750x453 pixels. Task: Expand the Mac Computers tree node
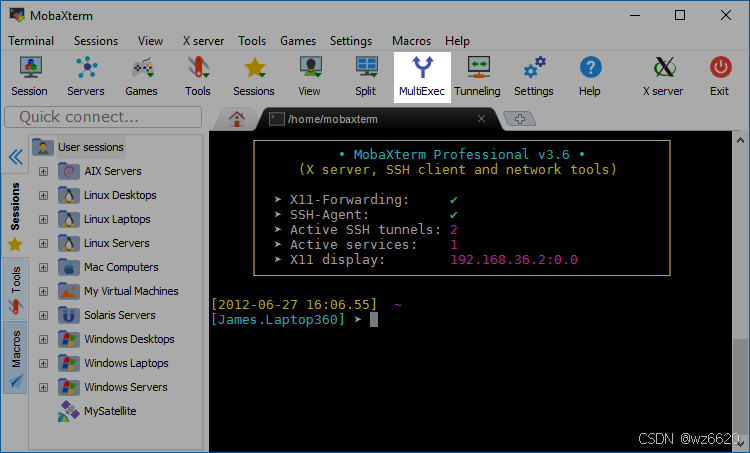tap(44, 267)
